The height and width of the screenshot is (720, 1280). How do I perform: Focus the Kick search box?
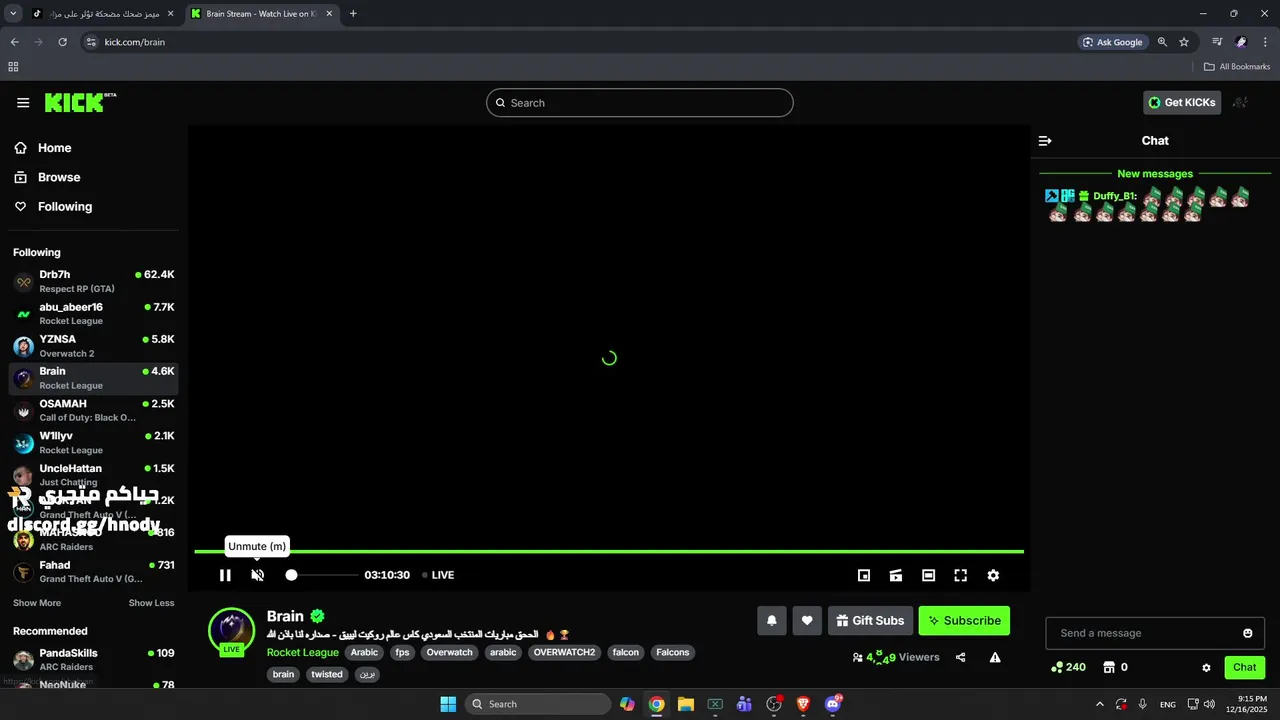640,102
